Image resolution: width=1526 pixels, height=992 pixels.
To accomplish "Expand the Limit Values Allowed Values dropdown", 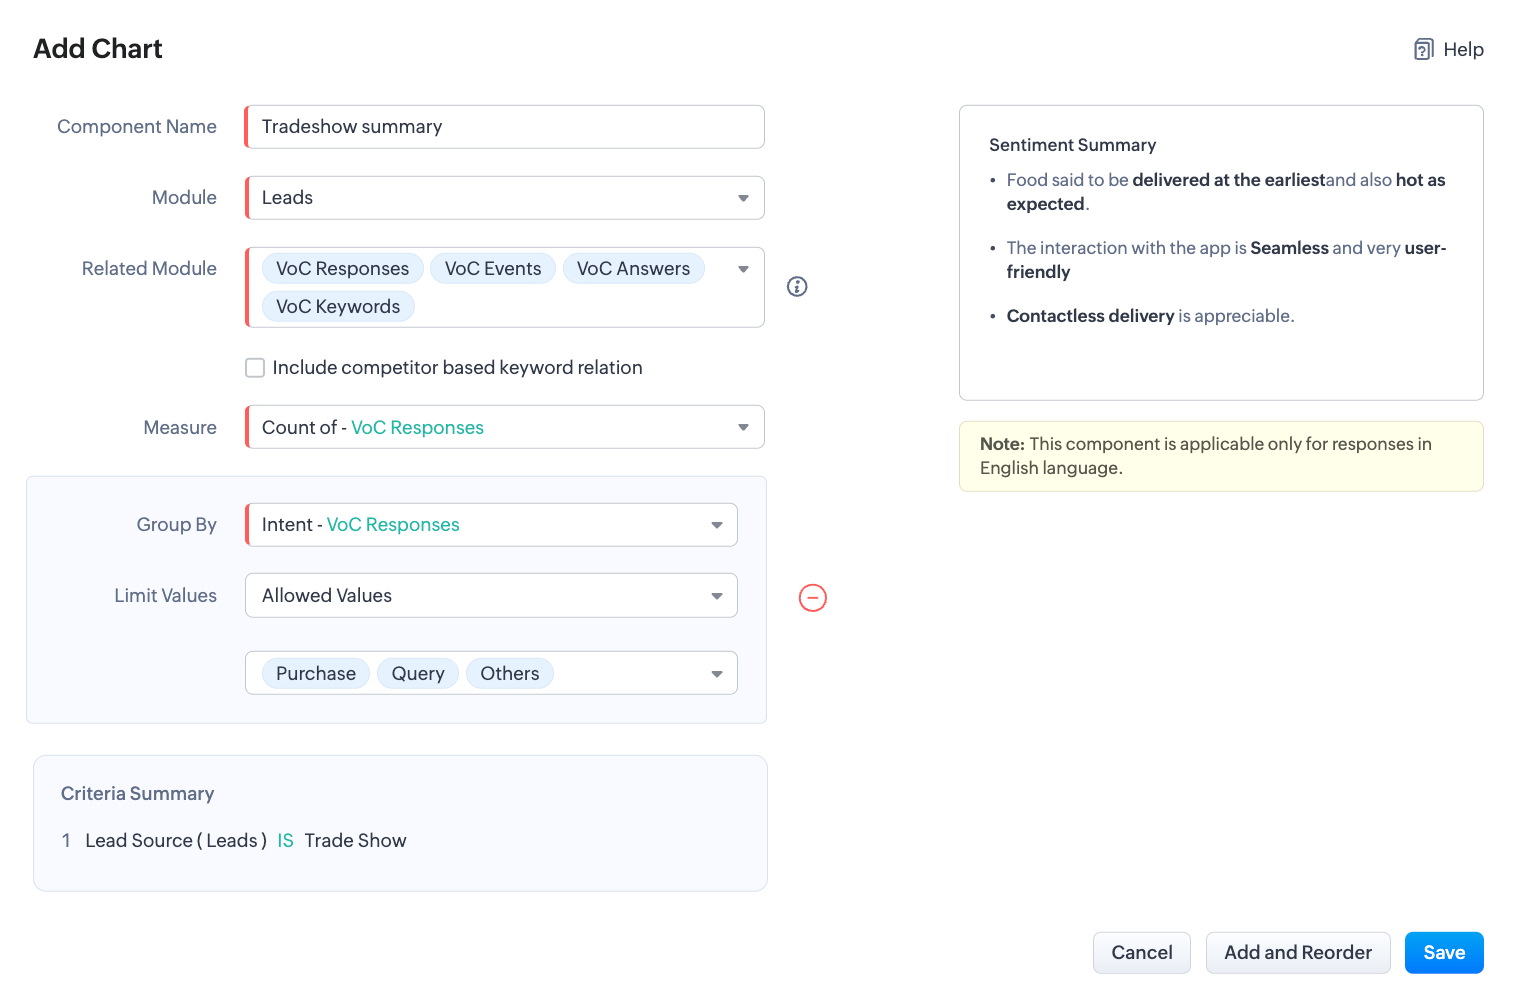I will pyautogui.click(x=716, y=596).
